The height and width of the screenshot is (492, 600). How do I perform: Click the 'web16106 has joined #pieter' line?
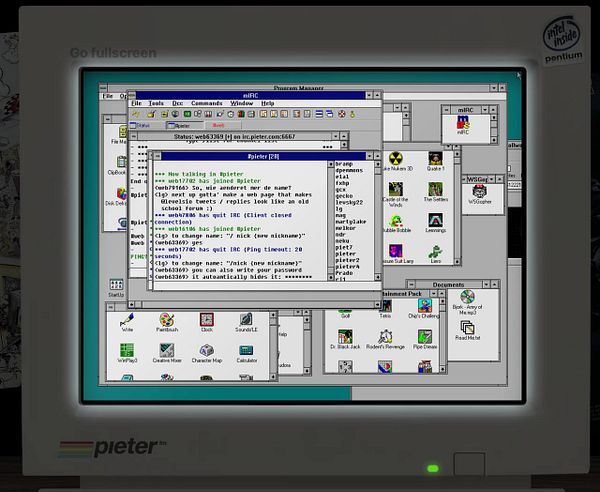207,229
